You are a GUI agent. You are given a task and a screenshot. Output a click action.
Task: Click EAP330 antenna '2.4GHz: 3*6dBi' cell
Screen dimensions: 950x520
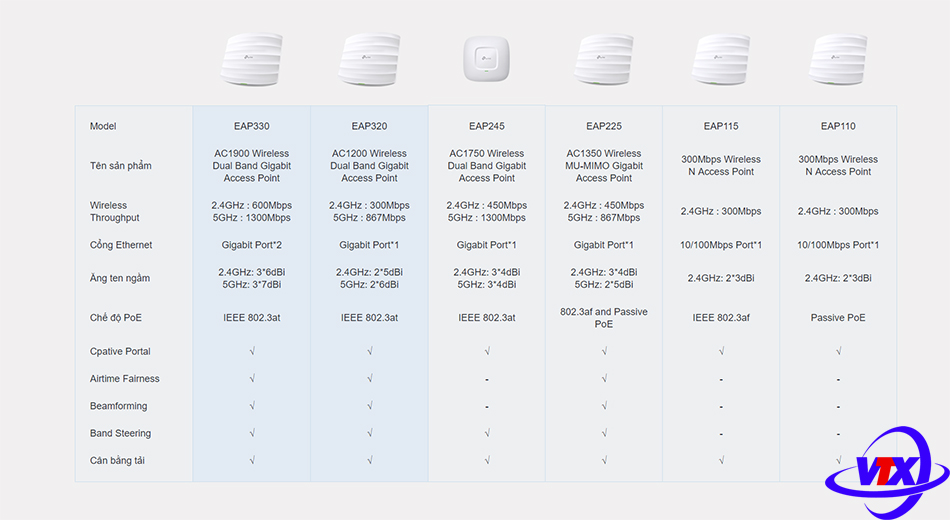pyautogui.click(x=251, y=272)
